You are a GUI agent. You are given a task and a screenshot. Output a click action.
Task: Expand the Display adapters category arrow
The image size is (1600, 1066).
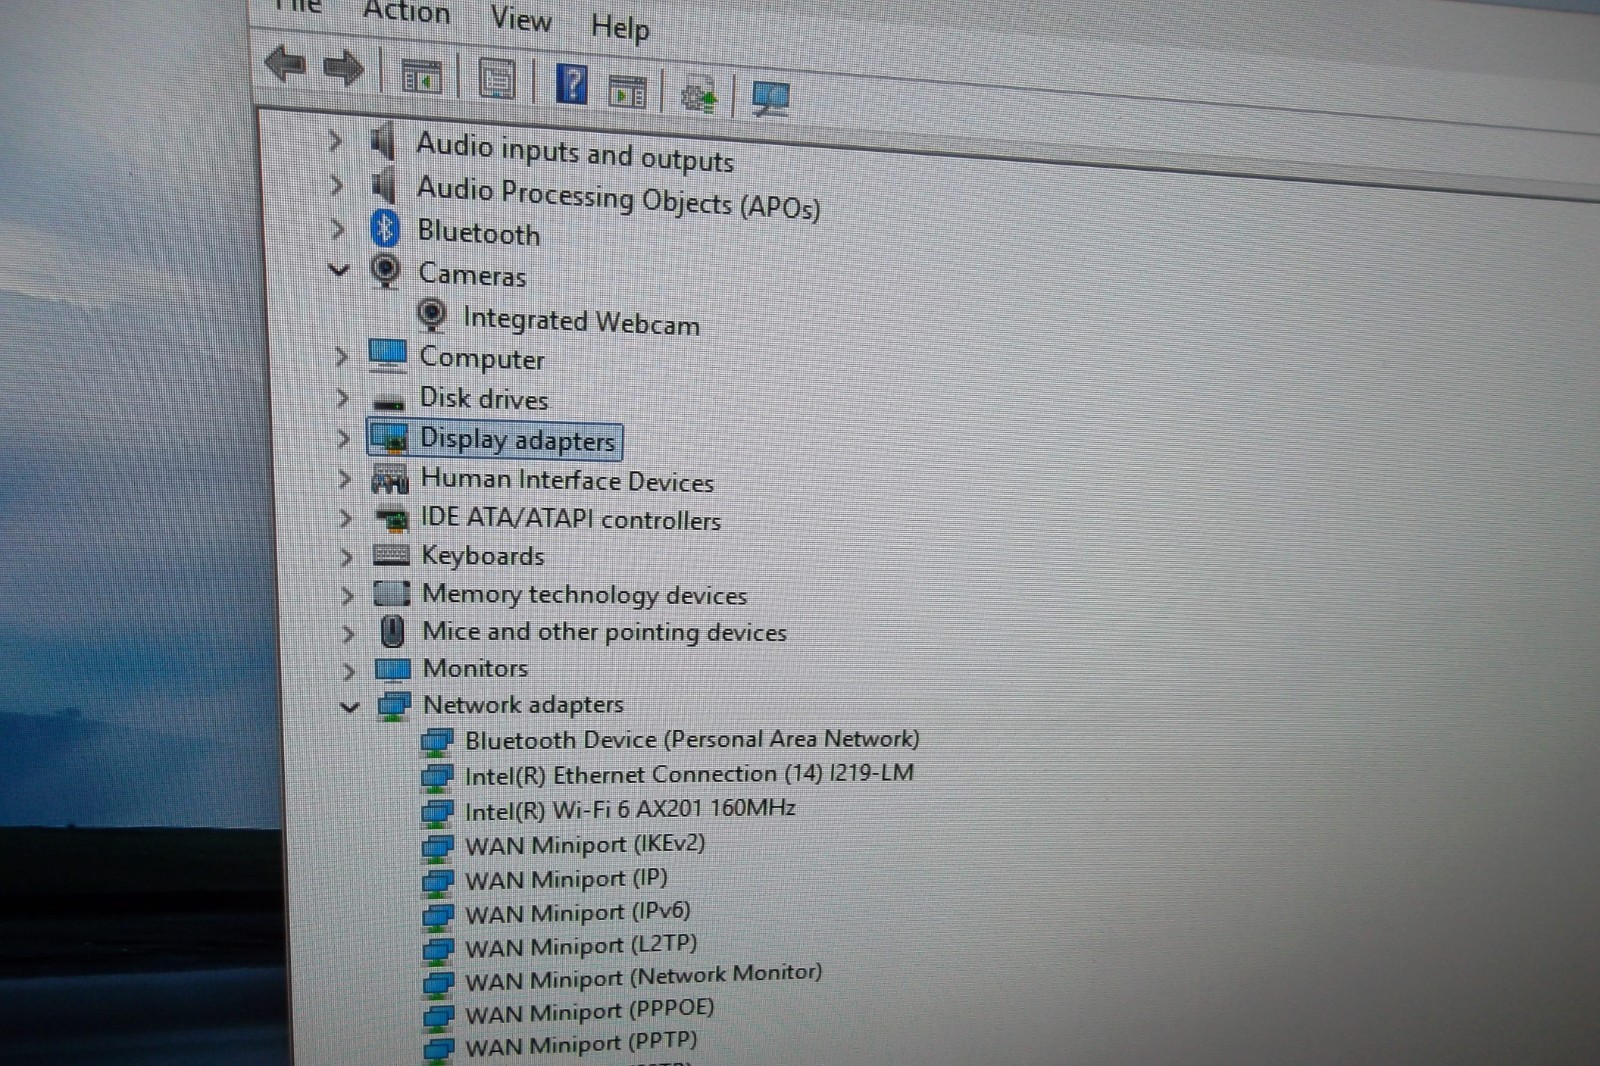pyautogui.click(x=343, y=438)
